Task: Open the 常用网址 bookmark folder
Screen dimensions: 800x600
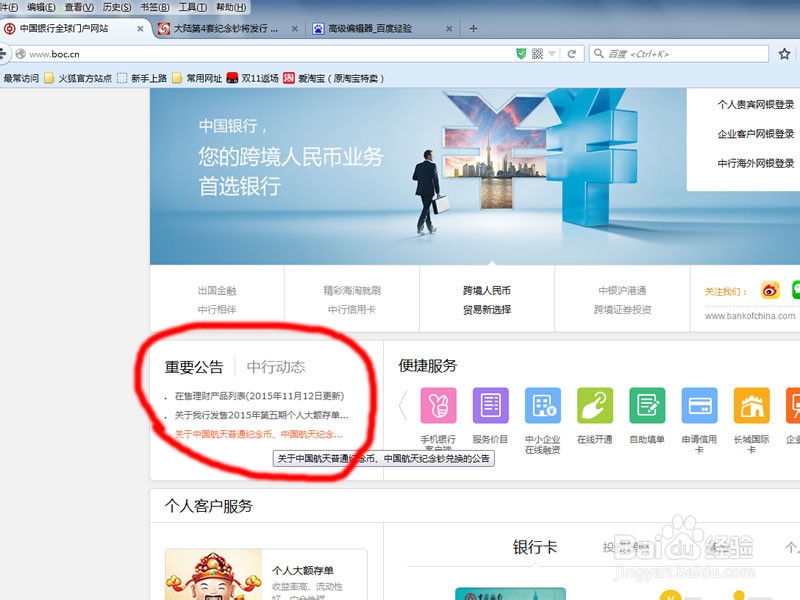Action: (197, 78)
